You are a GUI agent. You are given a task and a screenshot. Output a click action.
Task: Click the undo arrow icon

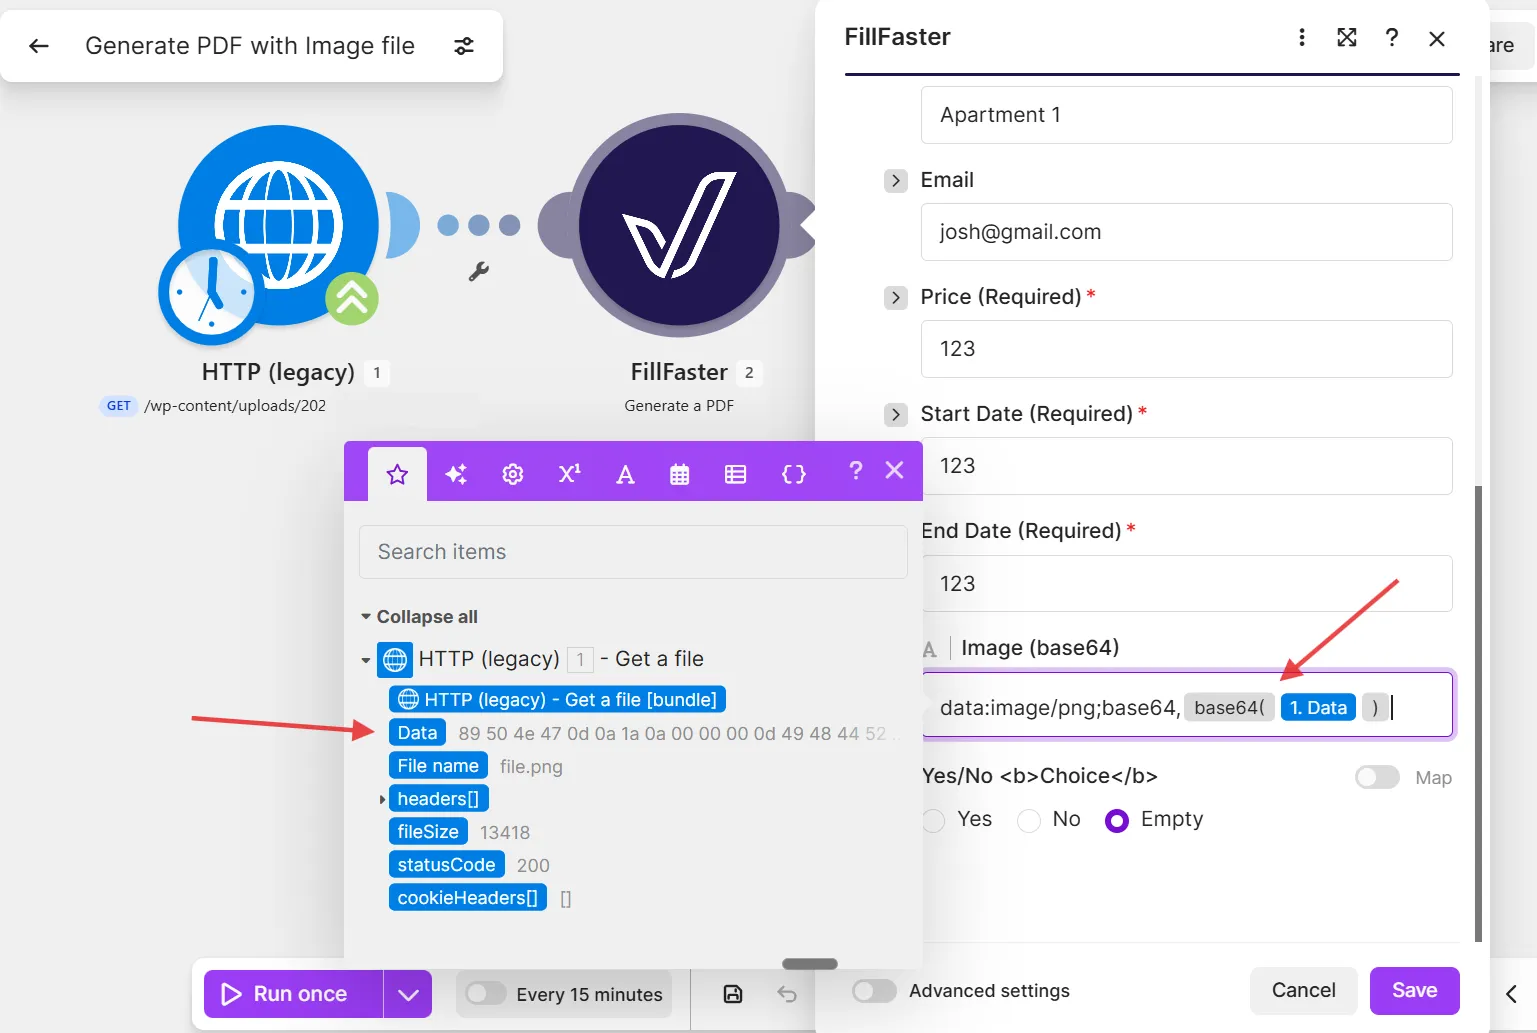787,993
